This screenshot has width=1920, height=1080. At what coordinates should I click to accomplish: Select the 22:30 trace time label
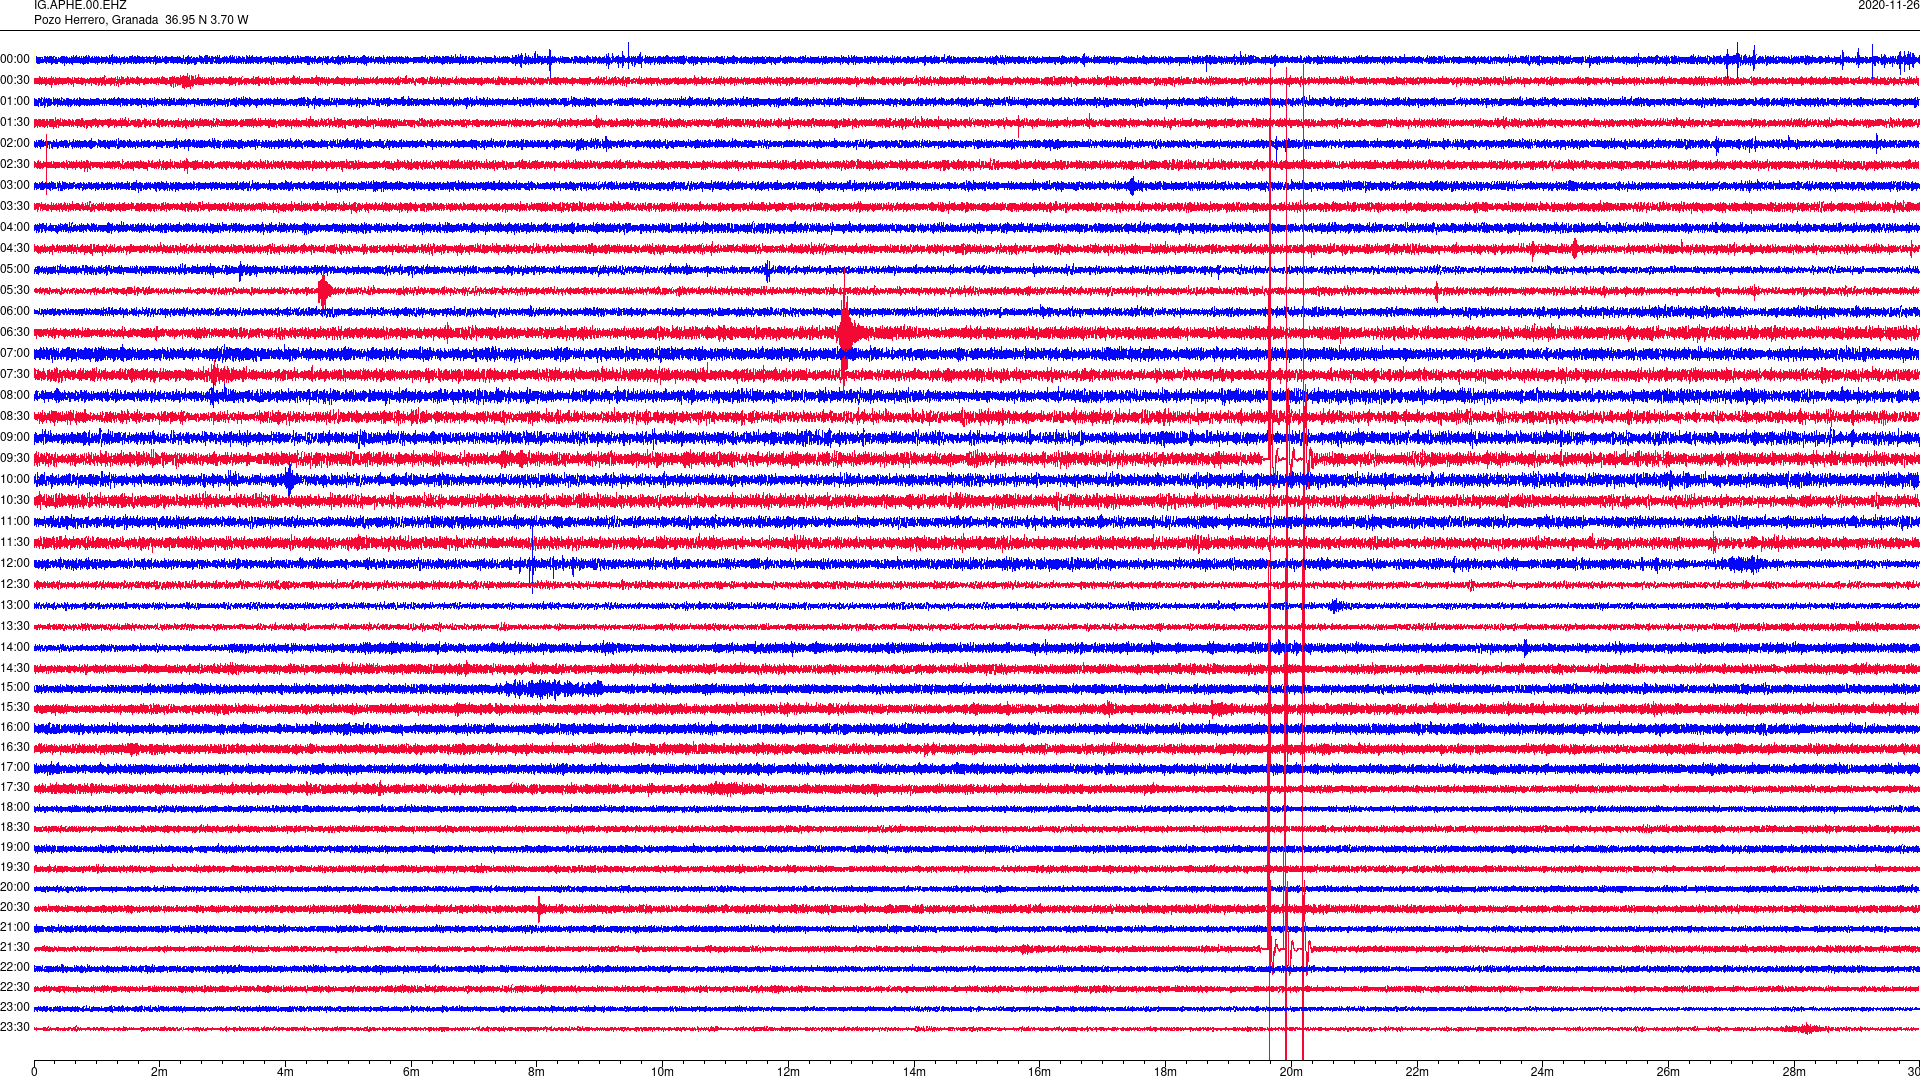[x=15, y=987]
